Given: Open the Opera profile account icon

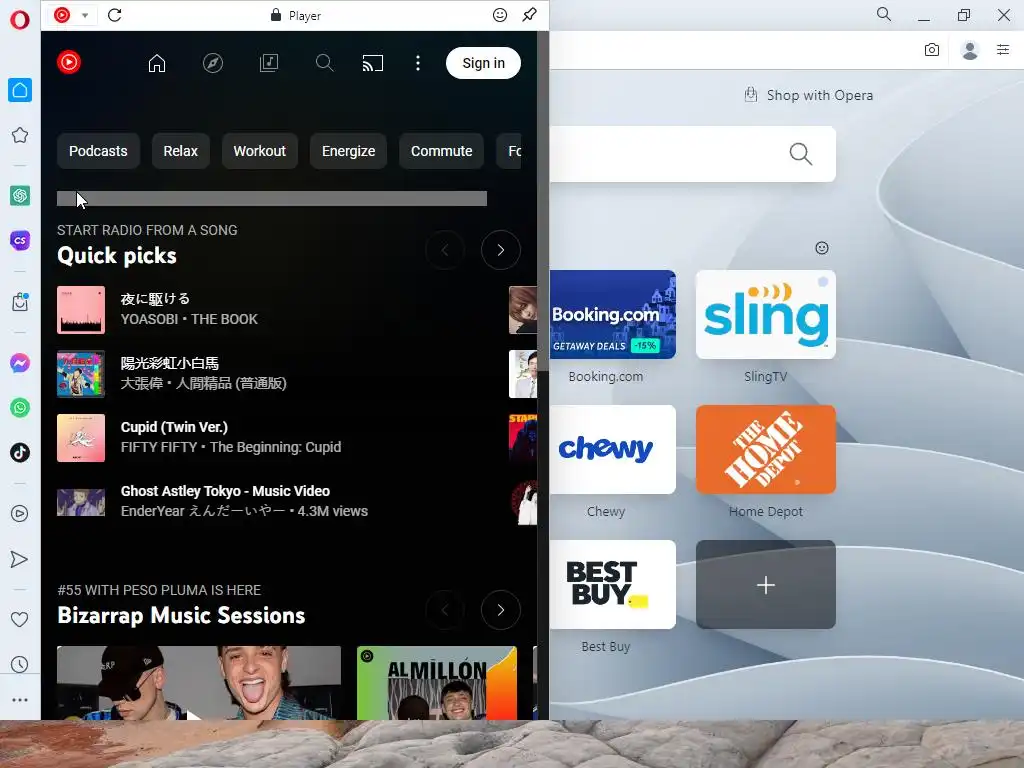Looking at the screenshot, I should (x=970, y=50).
